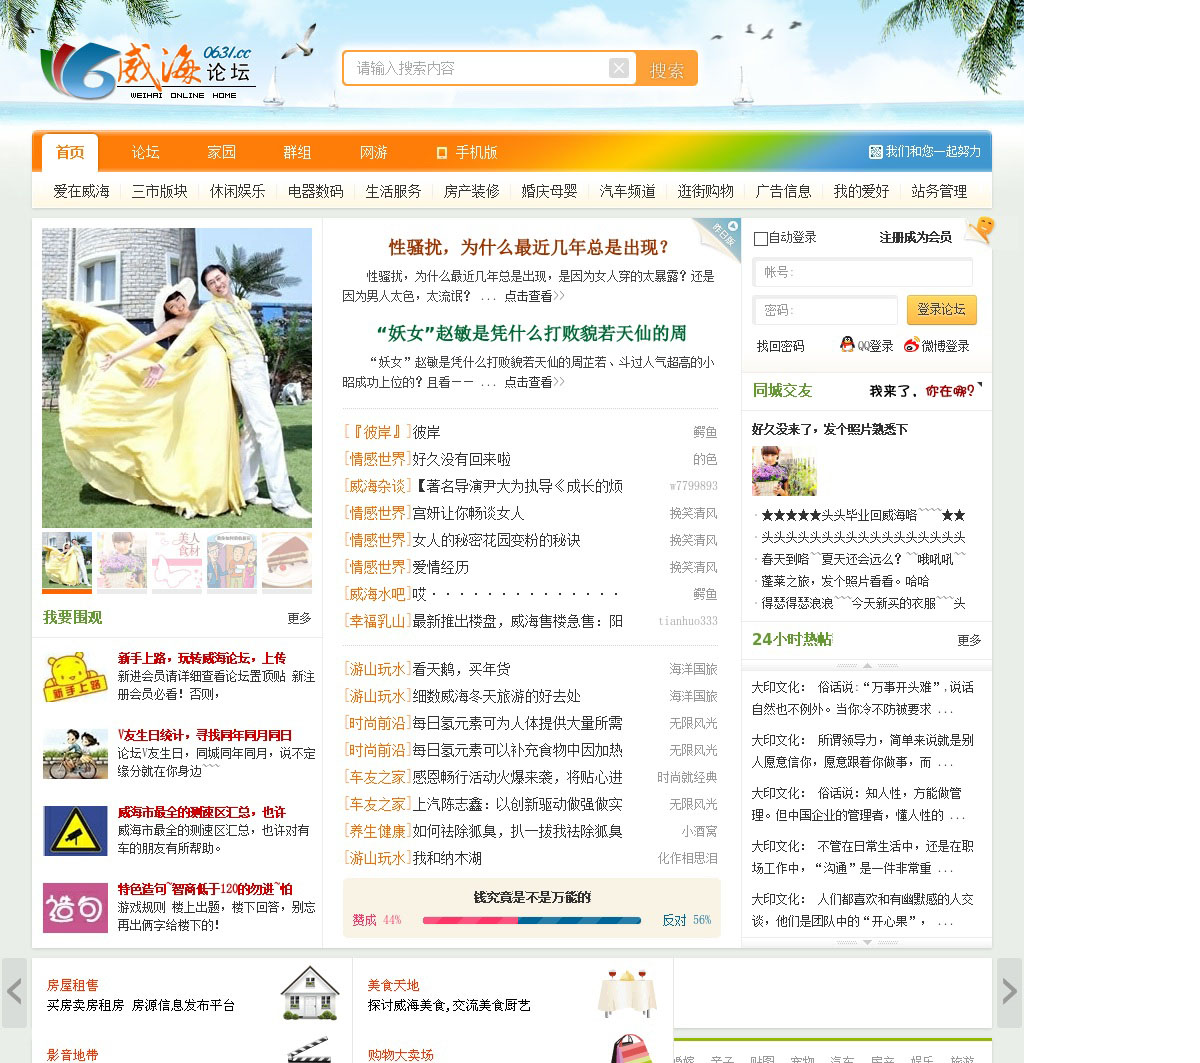Open Weibo login icon

coord(911,345)
